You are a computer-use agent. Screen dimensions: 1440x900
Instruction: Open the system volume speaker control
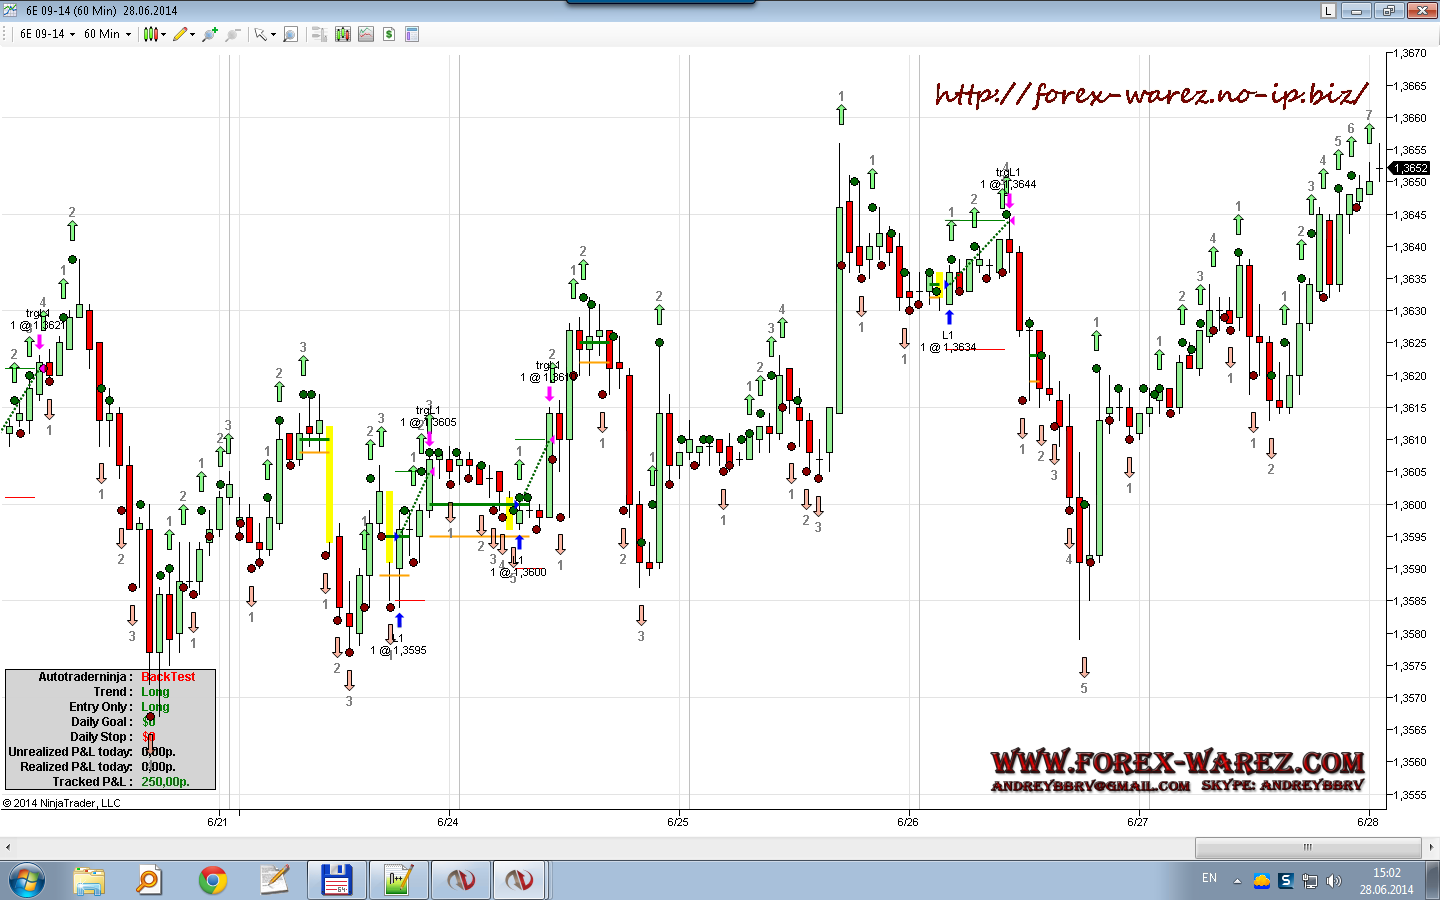click(x=1333, y=881)
